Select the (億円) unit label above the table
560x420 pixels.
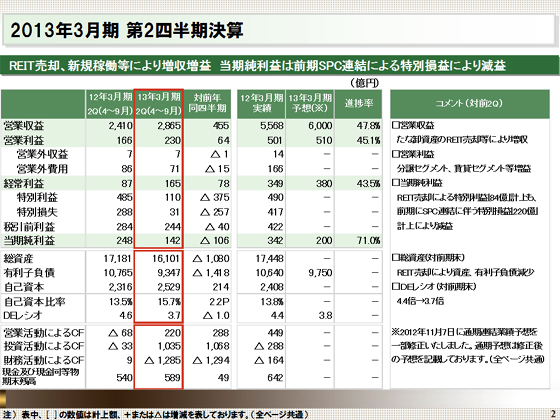coord(364,83)
